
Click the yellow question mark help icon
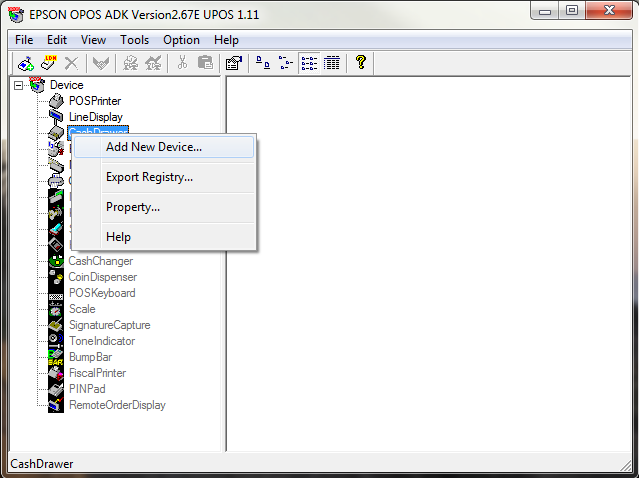click(361, 62)
